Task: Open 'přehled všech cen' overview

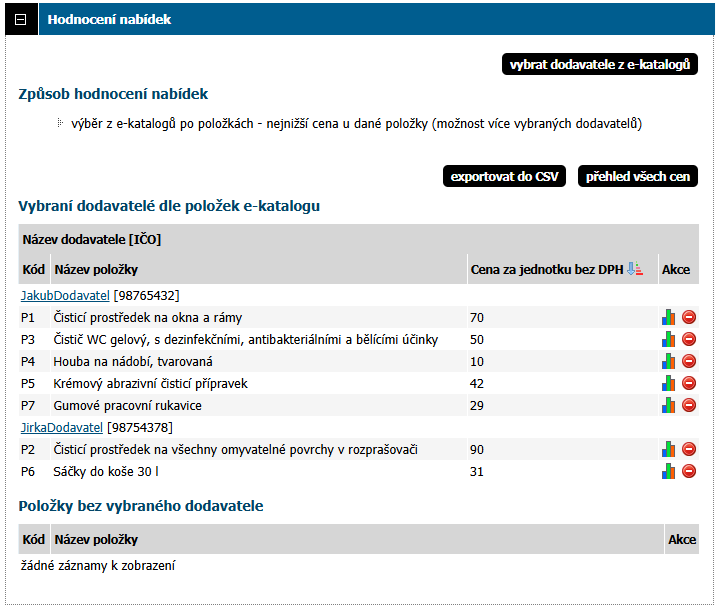Action: [x=638, y=177]
